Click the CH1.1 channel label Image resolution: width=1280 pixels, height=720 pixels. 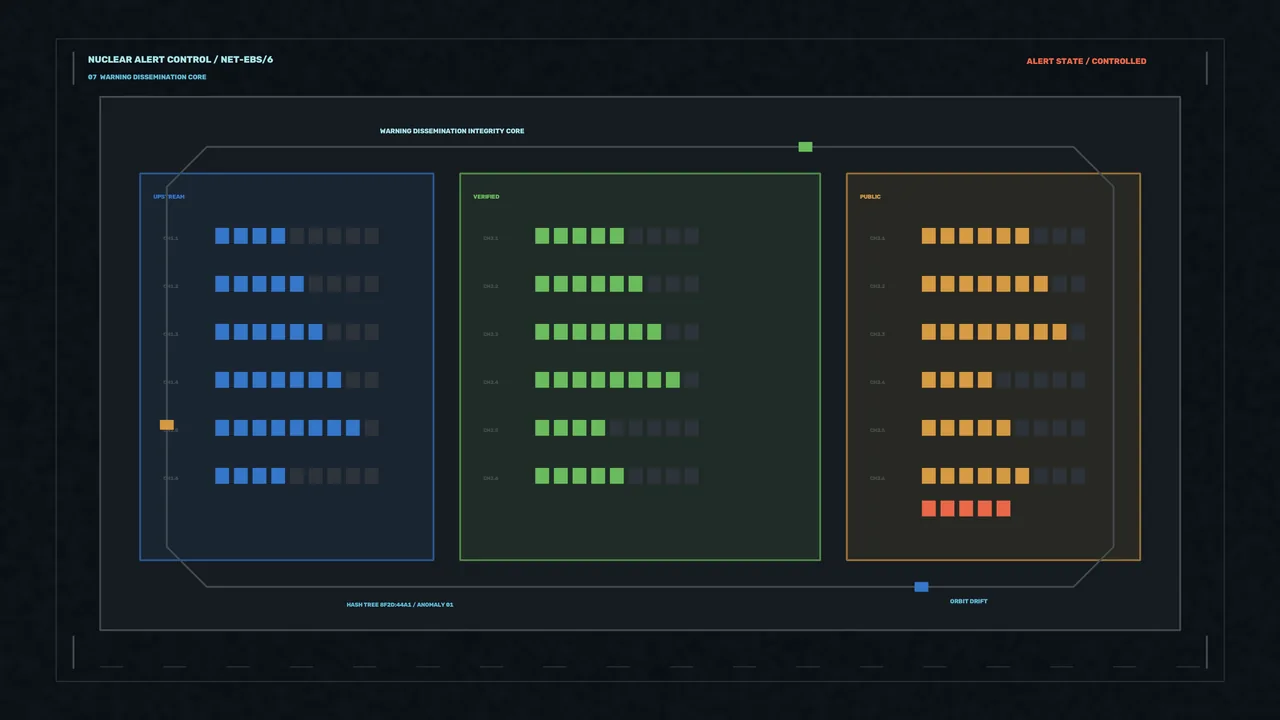click(171, 238)
